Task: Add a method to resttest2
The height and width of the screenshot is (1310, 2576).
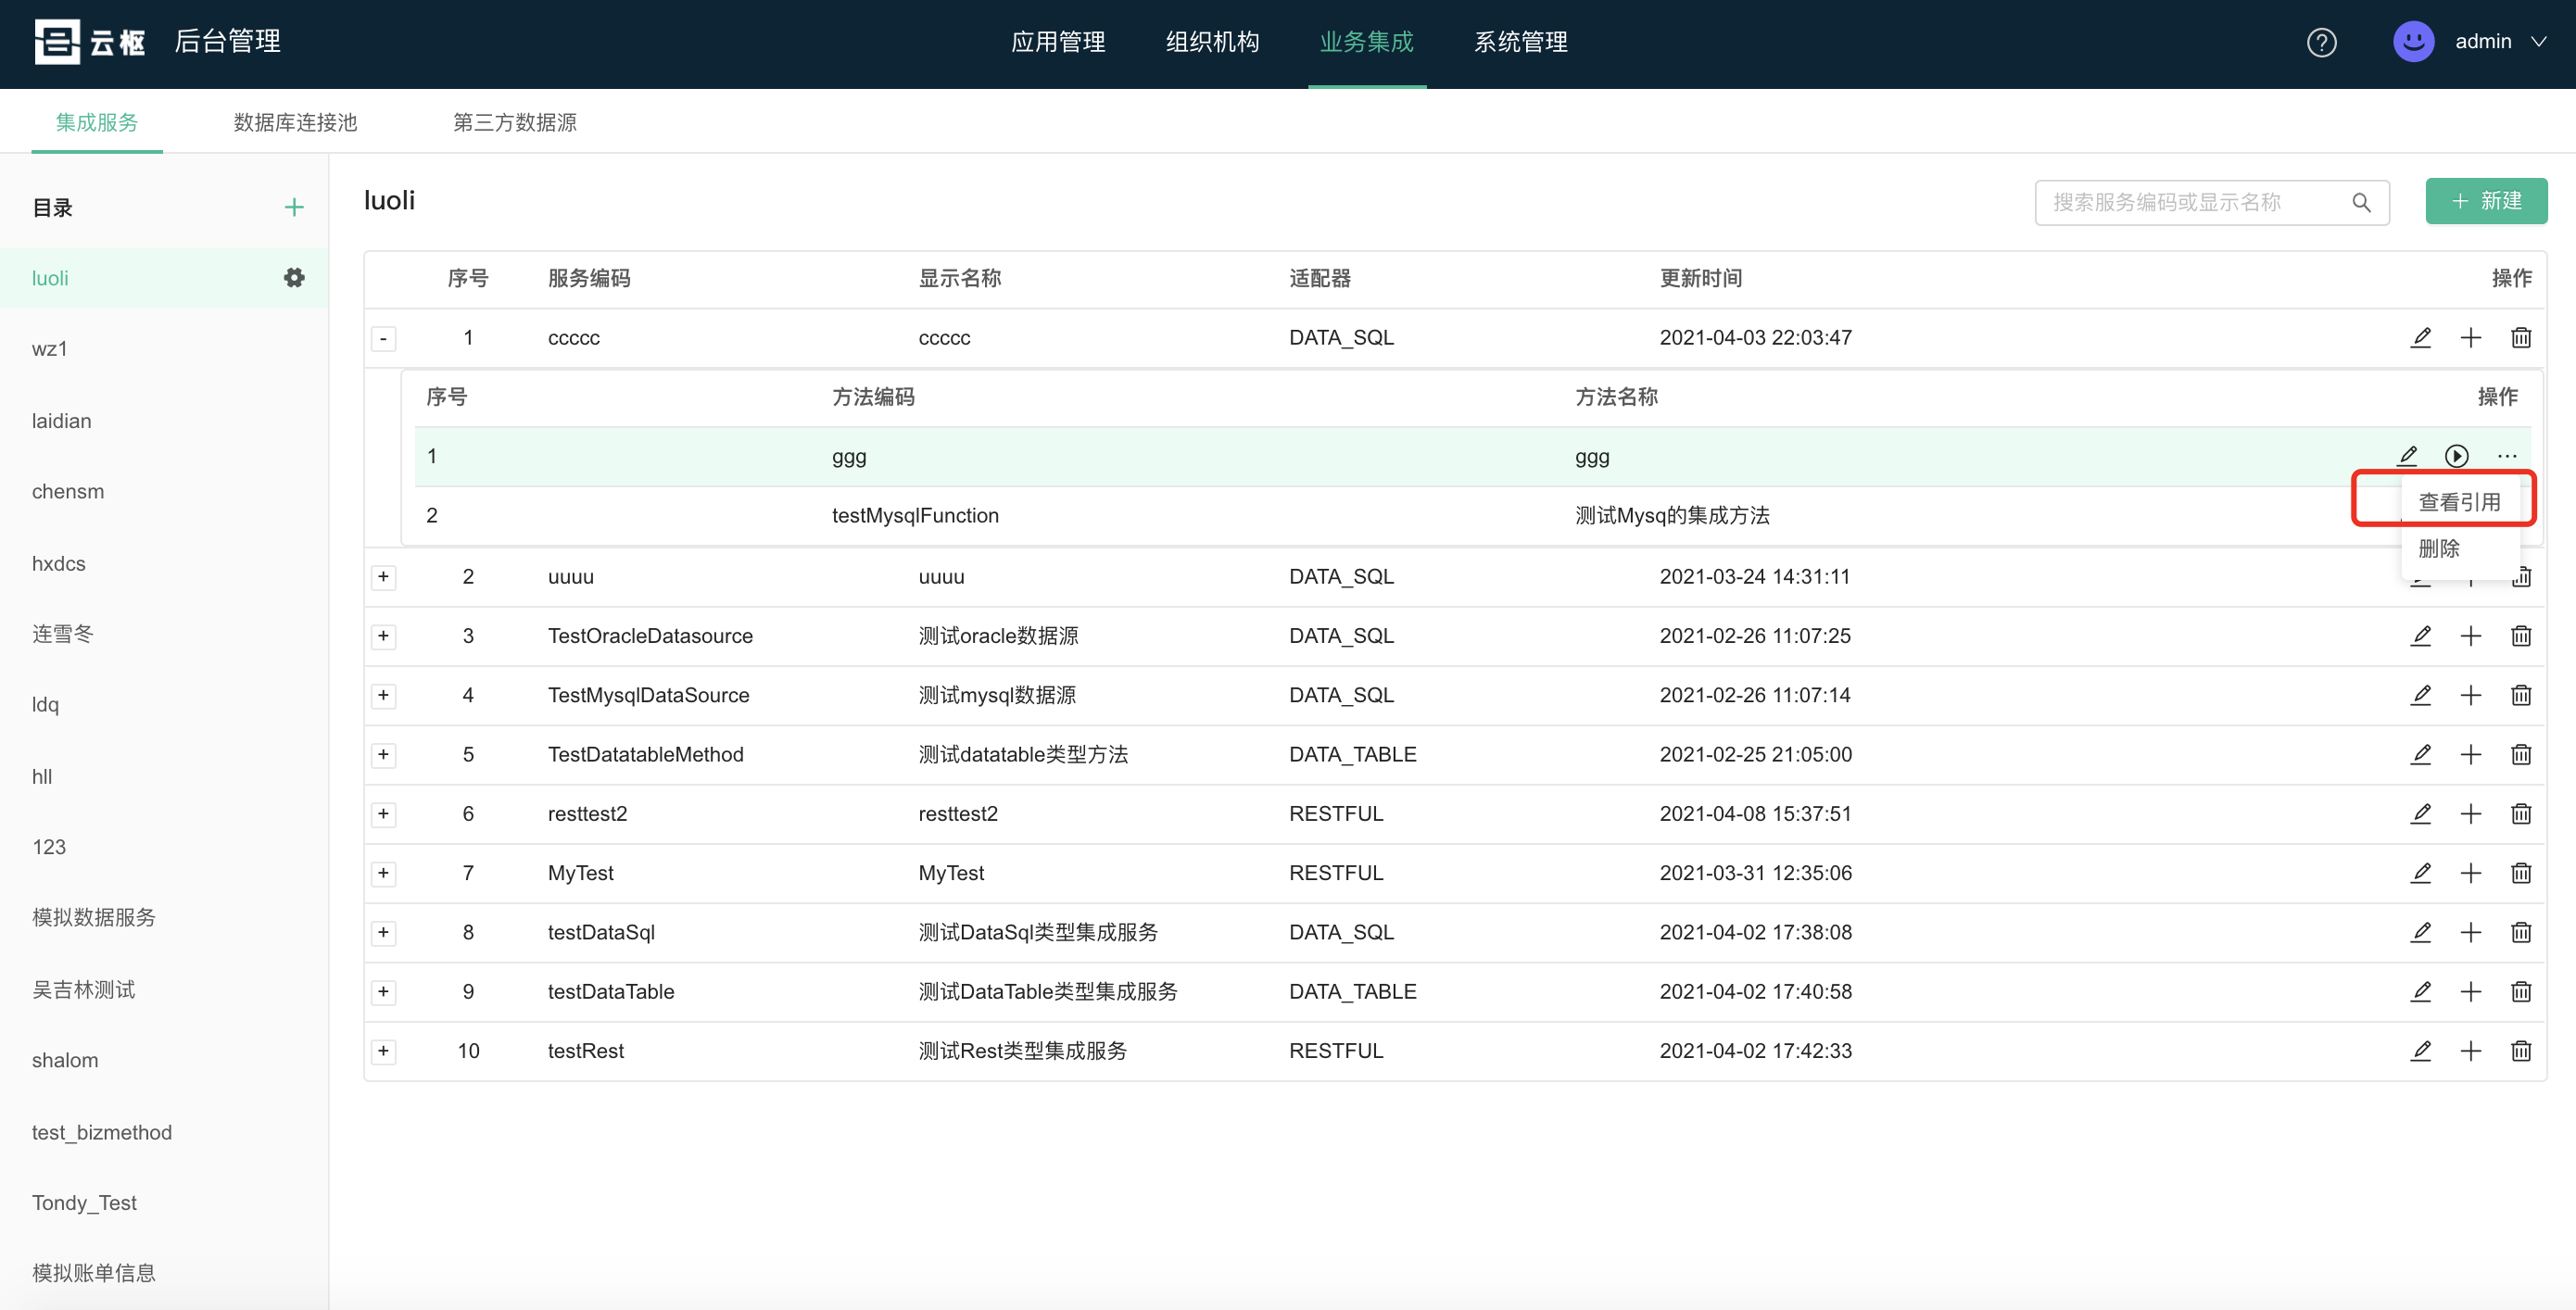Action: (2470, 814)
